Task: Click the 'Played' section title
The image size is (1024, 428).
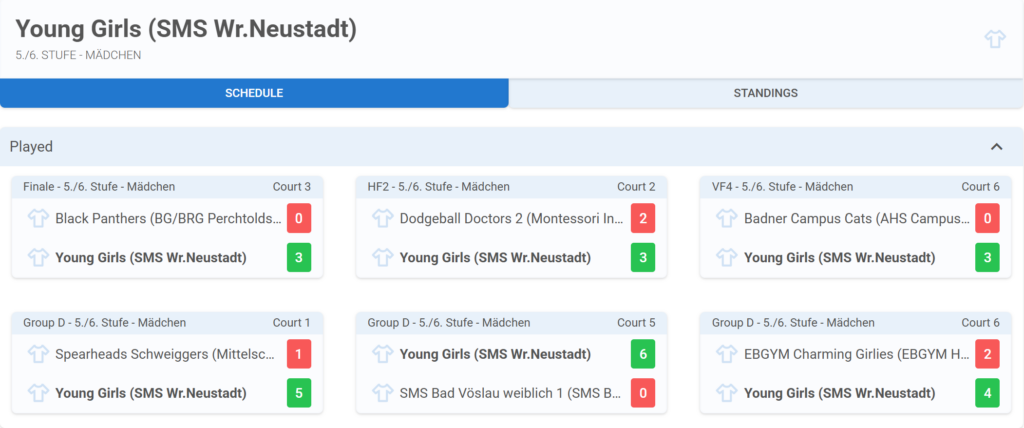Action: (31, 147)
